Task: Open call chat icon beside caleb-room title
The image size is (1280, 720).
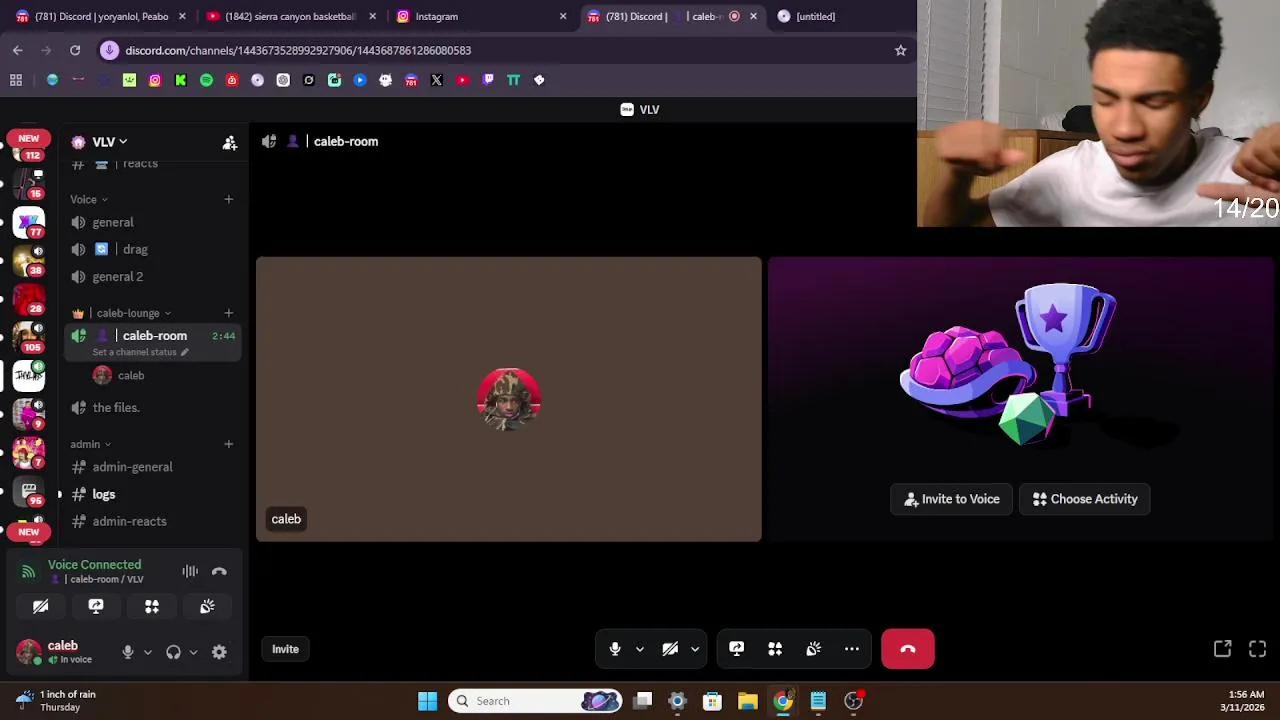Action: point(269,142)
